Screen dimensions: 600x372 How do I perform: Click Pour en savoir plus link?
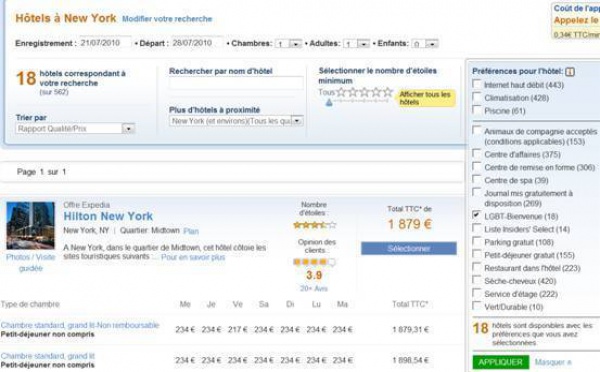193,257
